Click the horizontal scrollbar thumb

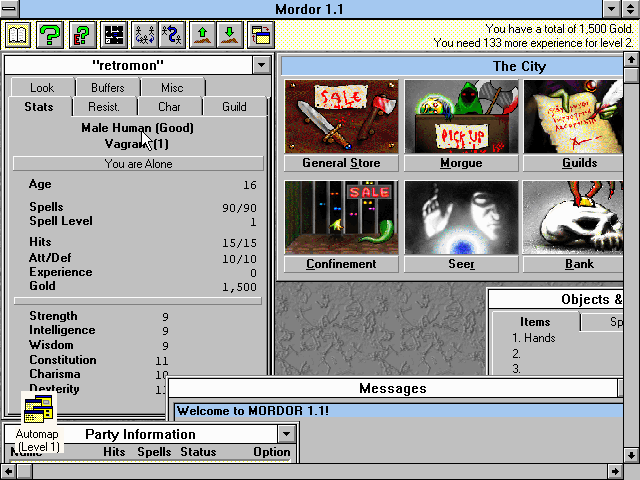24,472
